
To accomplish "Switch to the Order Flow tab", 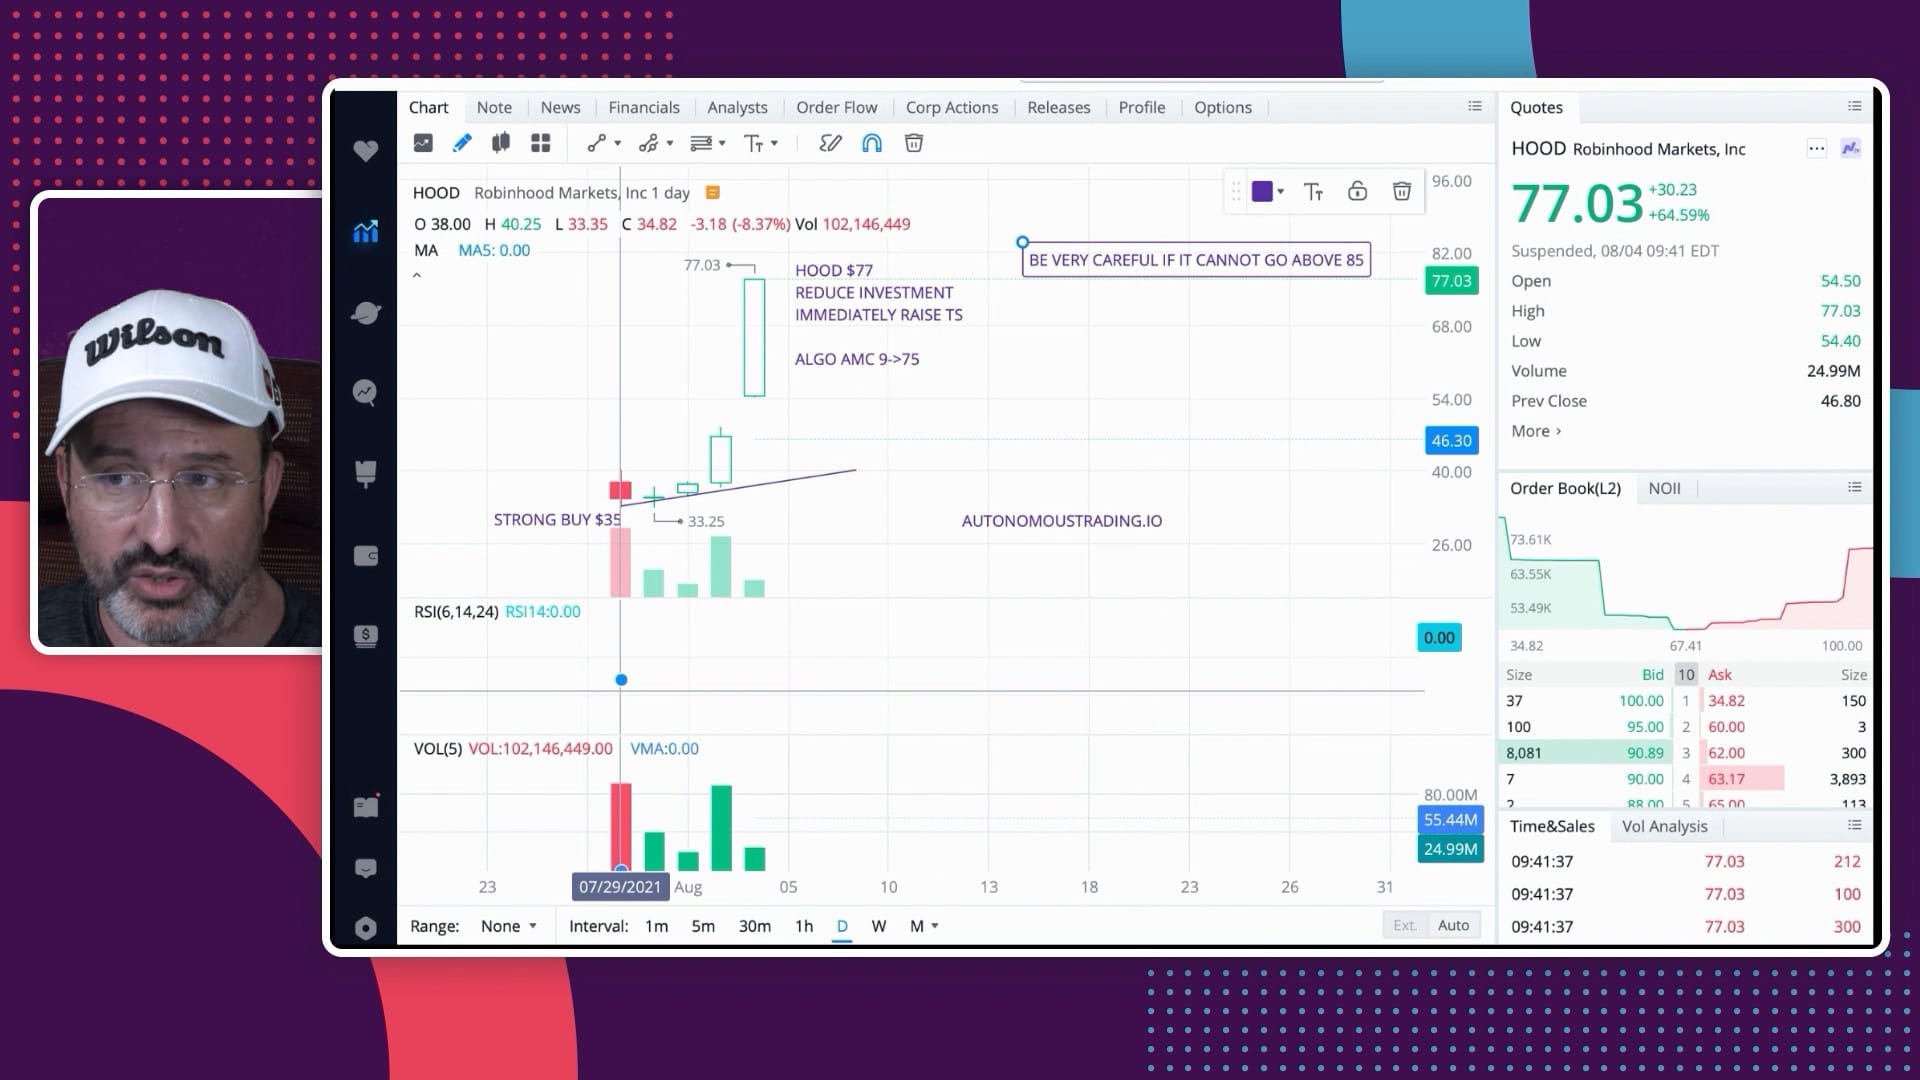I will click(836, 107).
